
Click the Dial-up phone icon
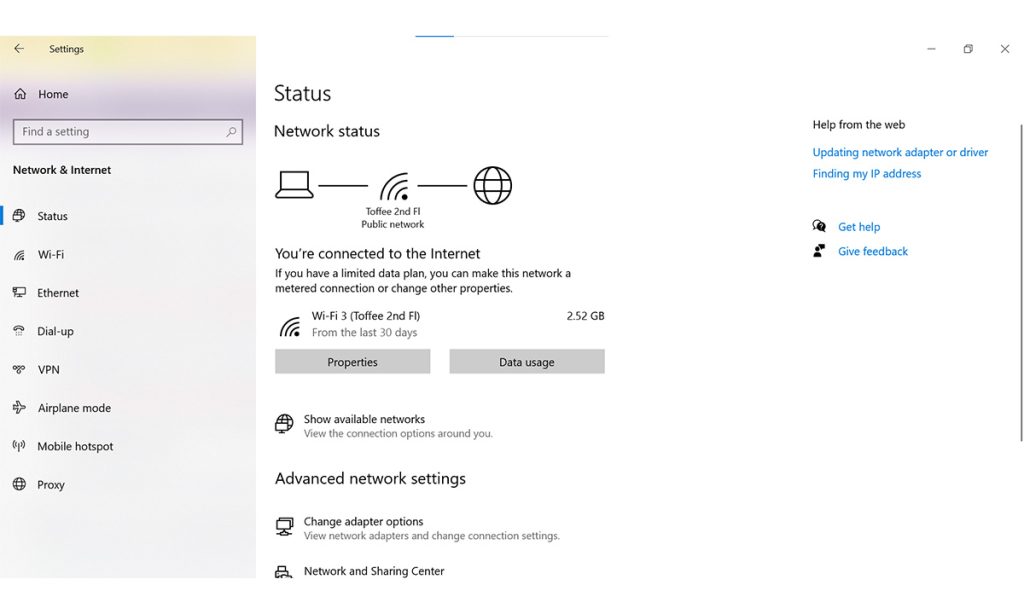20,331
